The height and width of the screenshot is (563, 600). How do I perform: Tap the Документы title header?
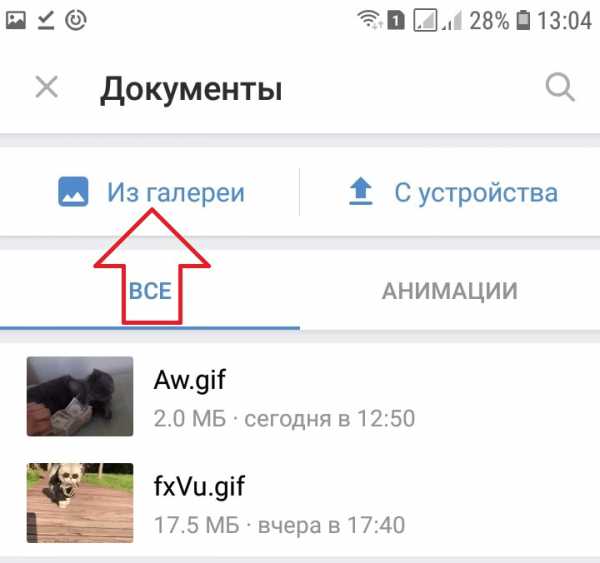191,90
